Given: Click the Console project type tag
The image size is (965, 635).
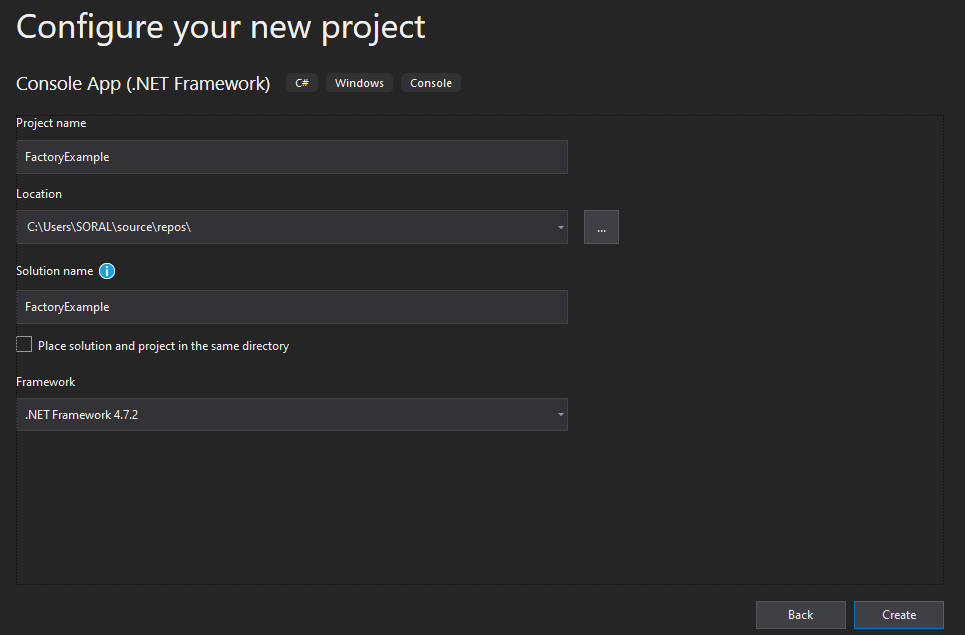Looking at the screenshot, I should click(431, 83).
